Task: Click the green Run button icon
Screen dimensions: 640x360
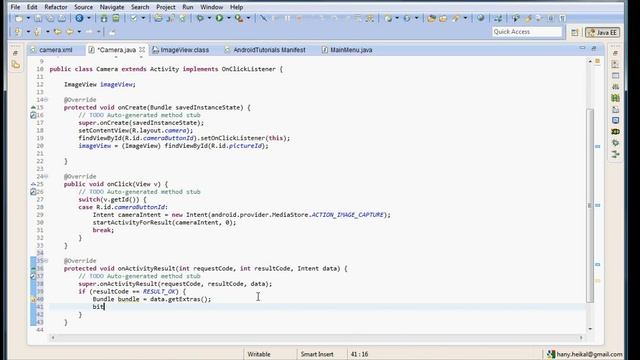Action: pyautogui.click(x=220, y=18)
